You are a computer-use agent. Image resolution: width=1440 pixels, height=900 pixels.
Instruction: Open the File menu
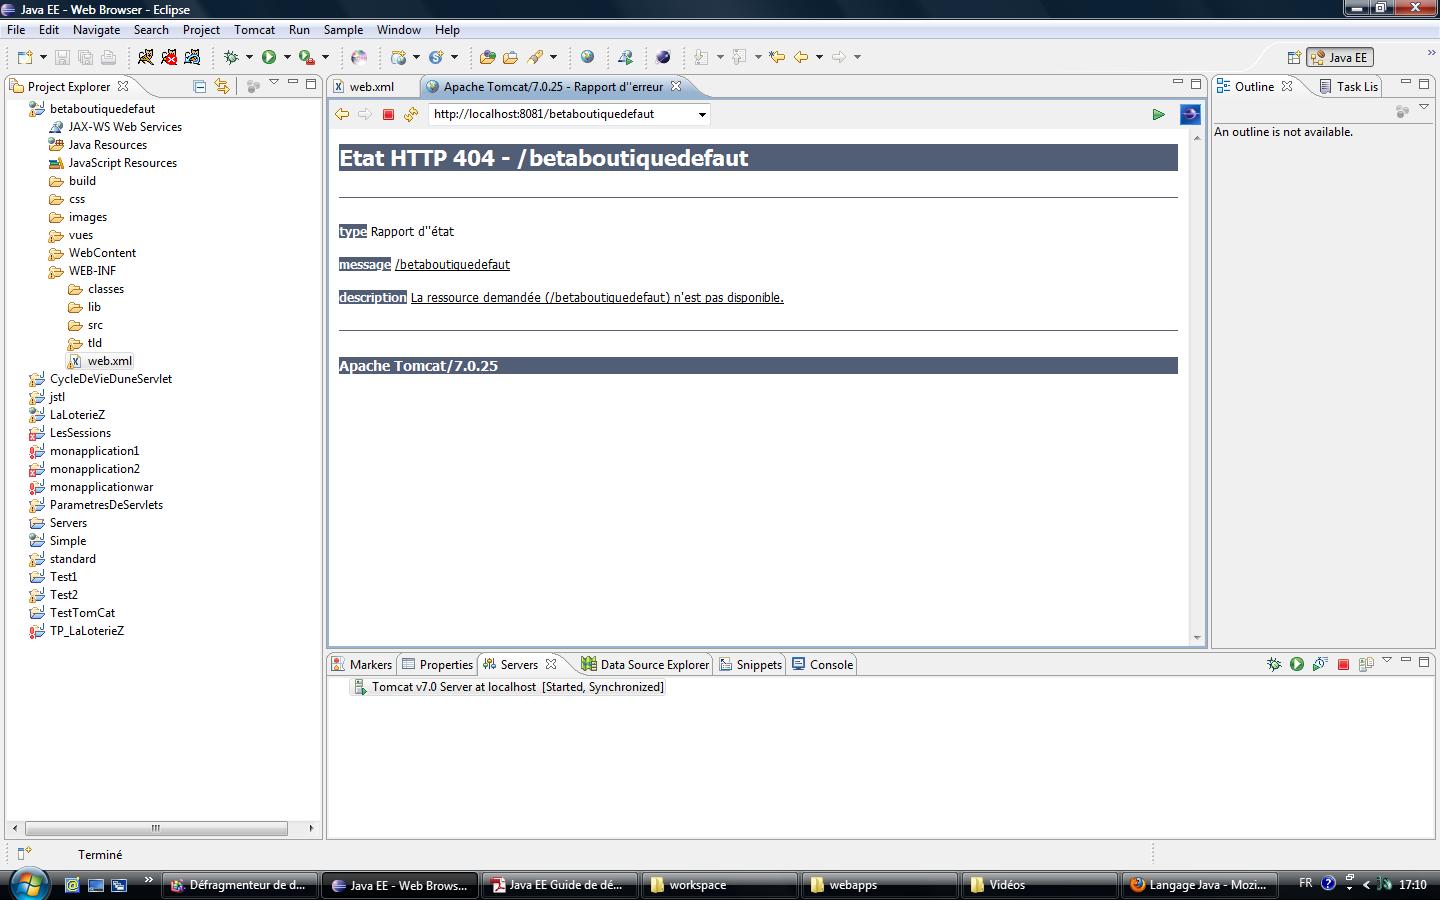click(16, 30)
